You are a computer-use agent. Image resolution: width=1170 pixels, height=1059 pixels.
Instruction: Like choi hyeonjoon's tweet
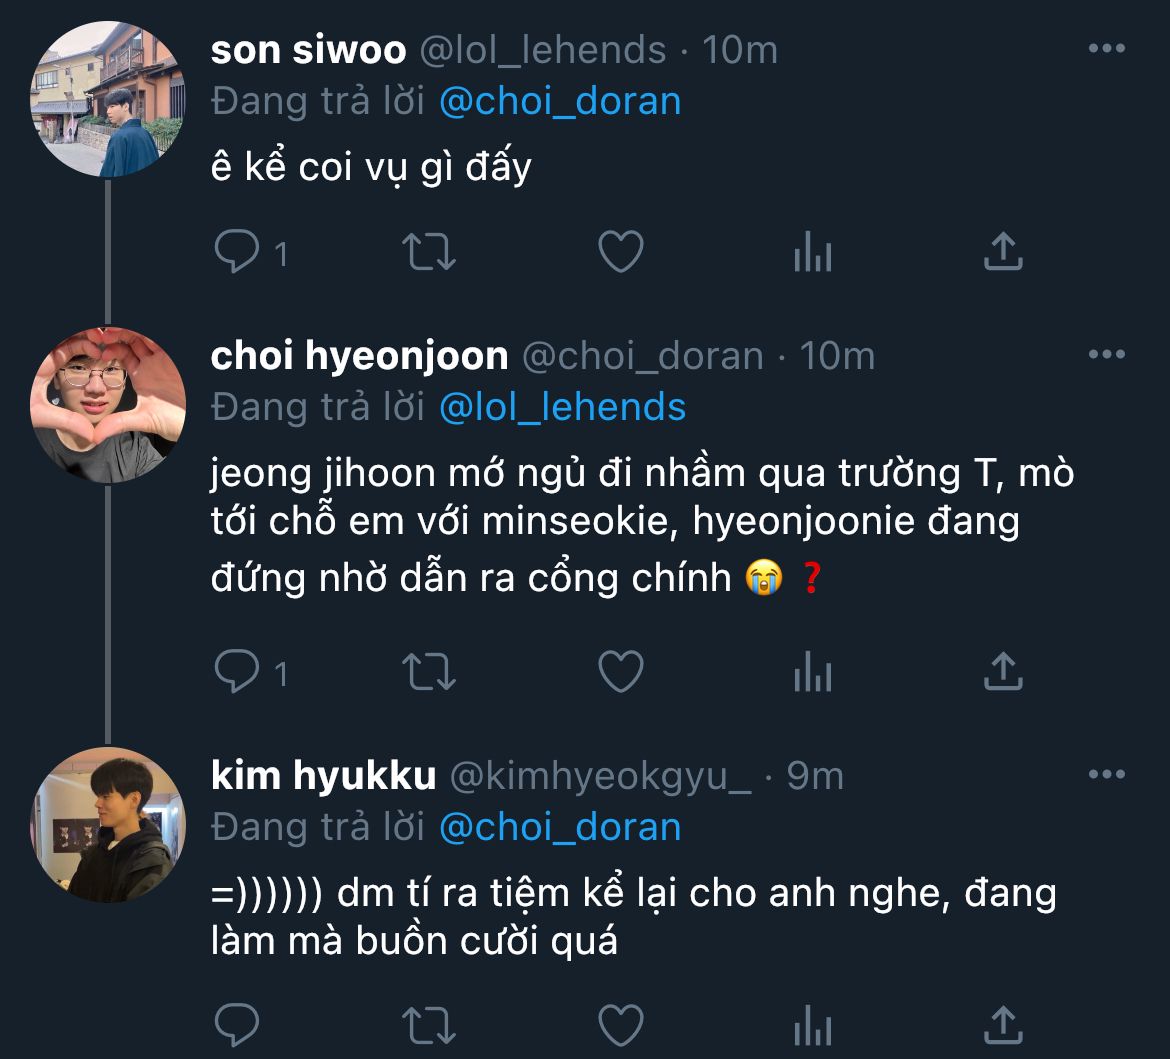coord(620,673)
